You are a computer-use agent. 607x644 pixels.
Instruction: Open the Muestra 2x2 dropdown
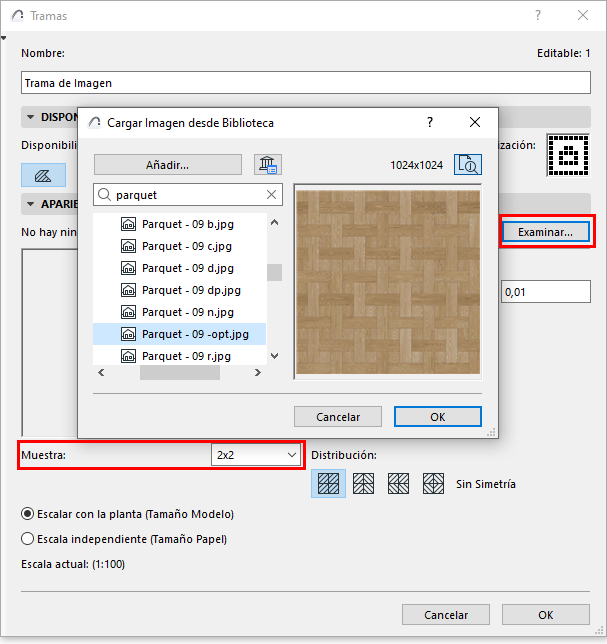click(x=256, y=455)
